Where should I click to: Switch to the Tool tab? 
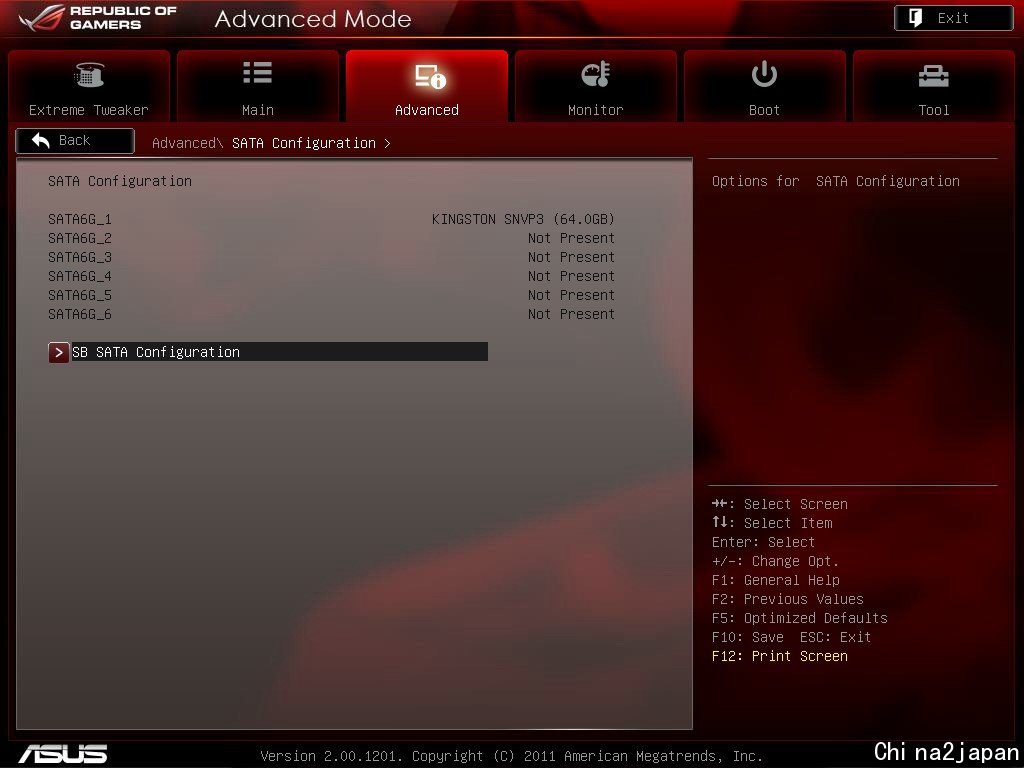pos(933,86)
